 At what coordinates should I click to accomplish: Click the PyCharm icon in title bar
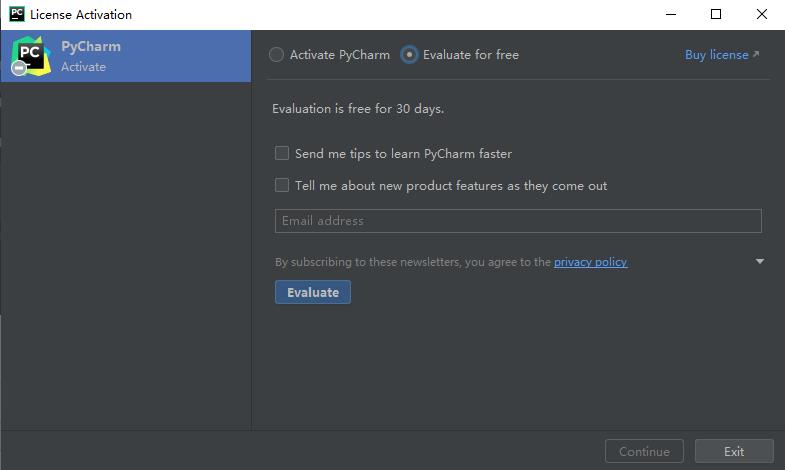click(x=16, y=14)
